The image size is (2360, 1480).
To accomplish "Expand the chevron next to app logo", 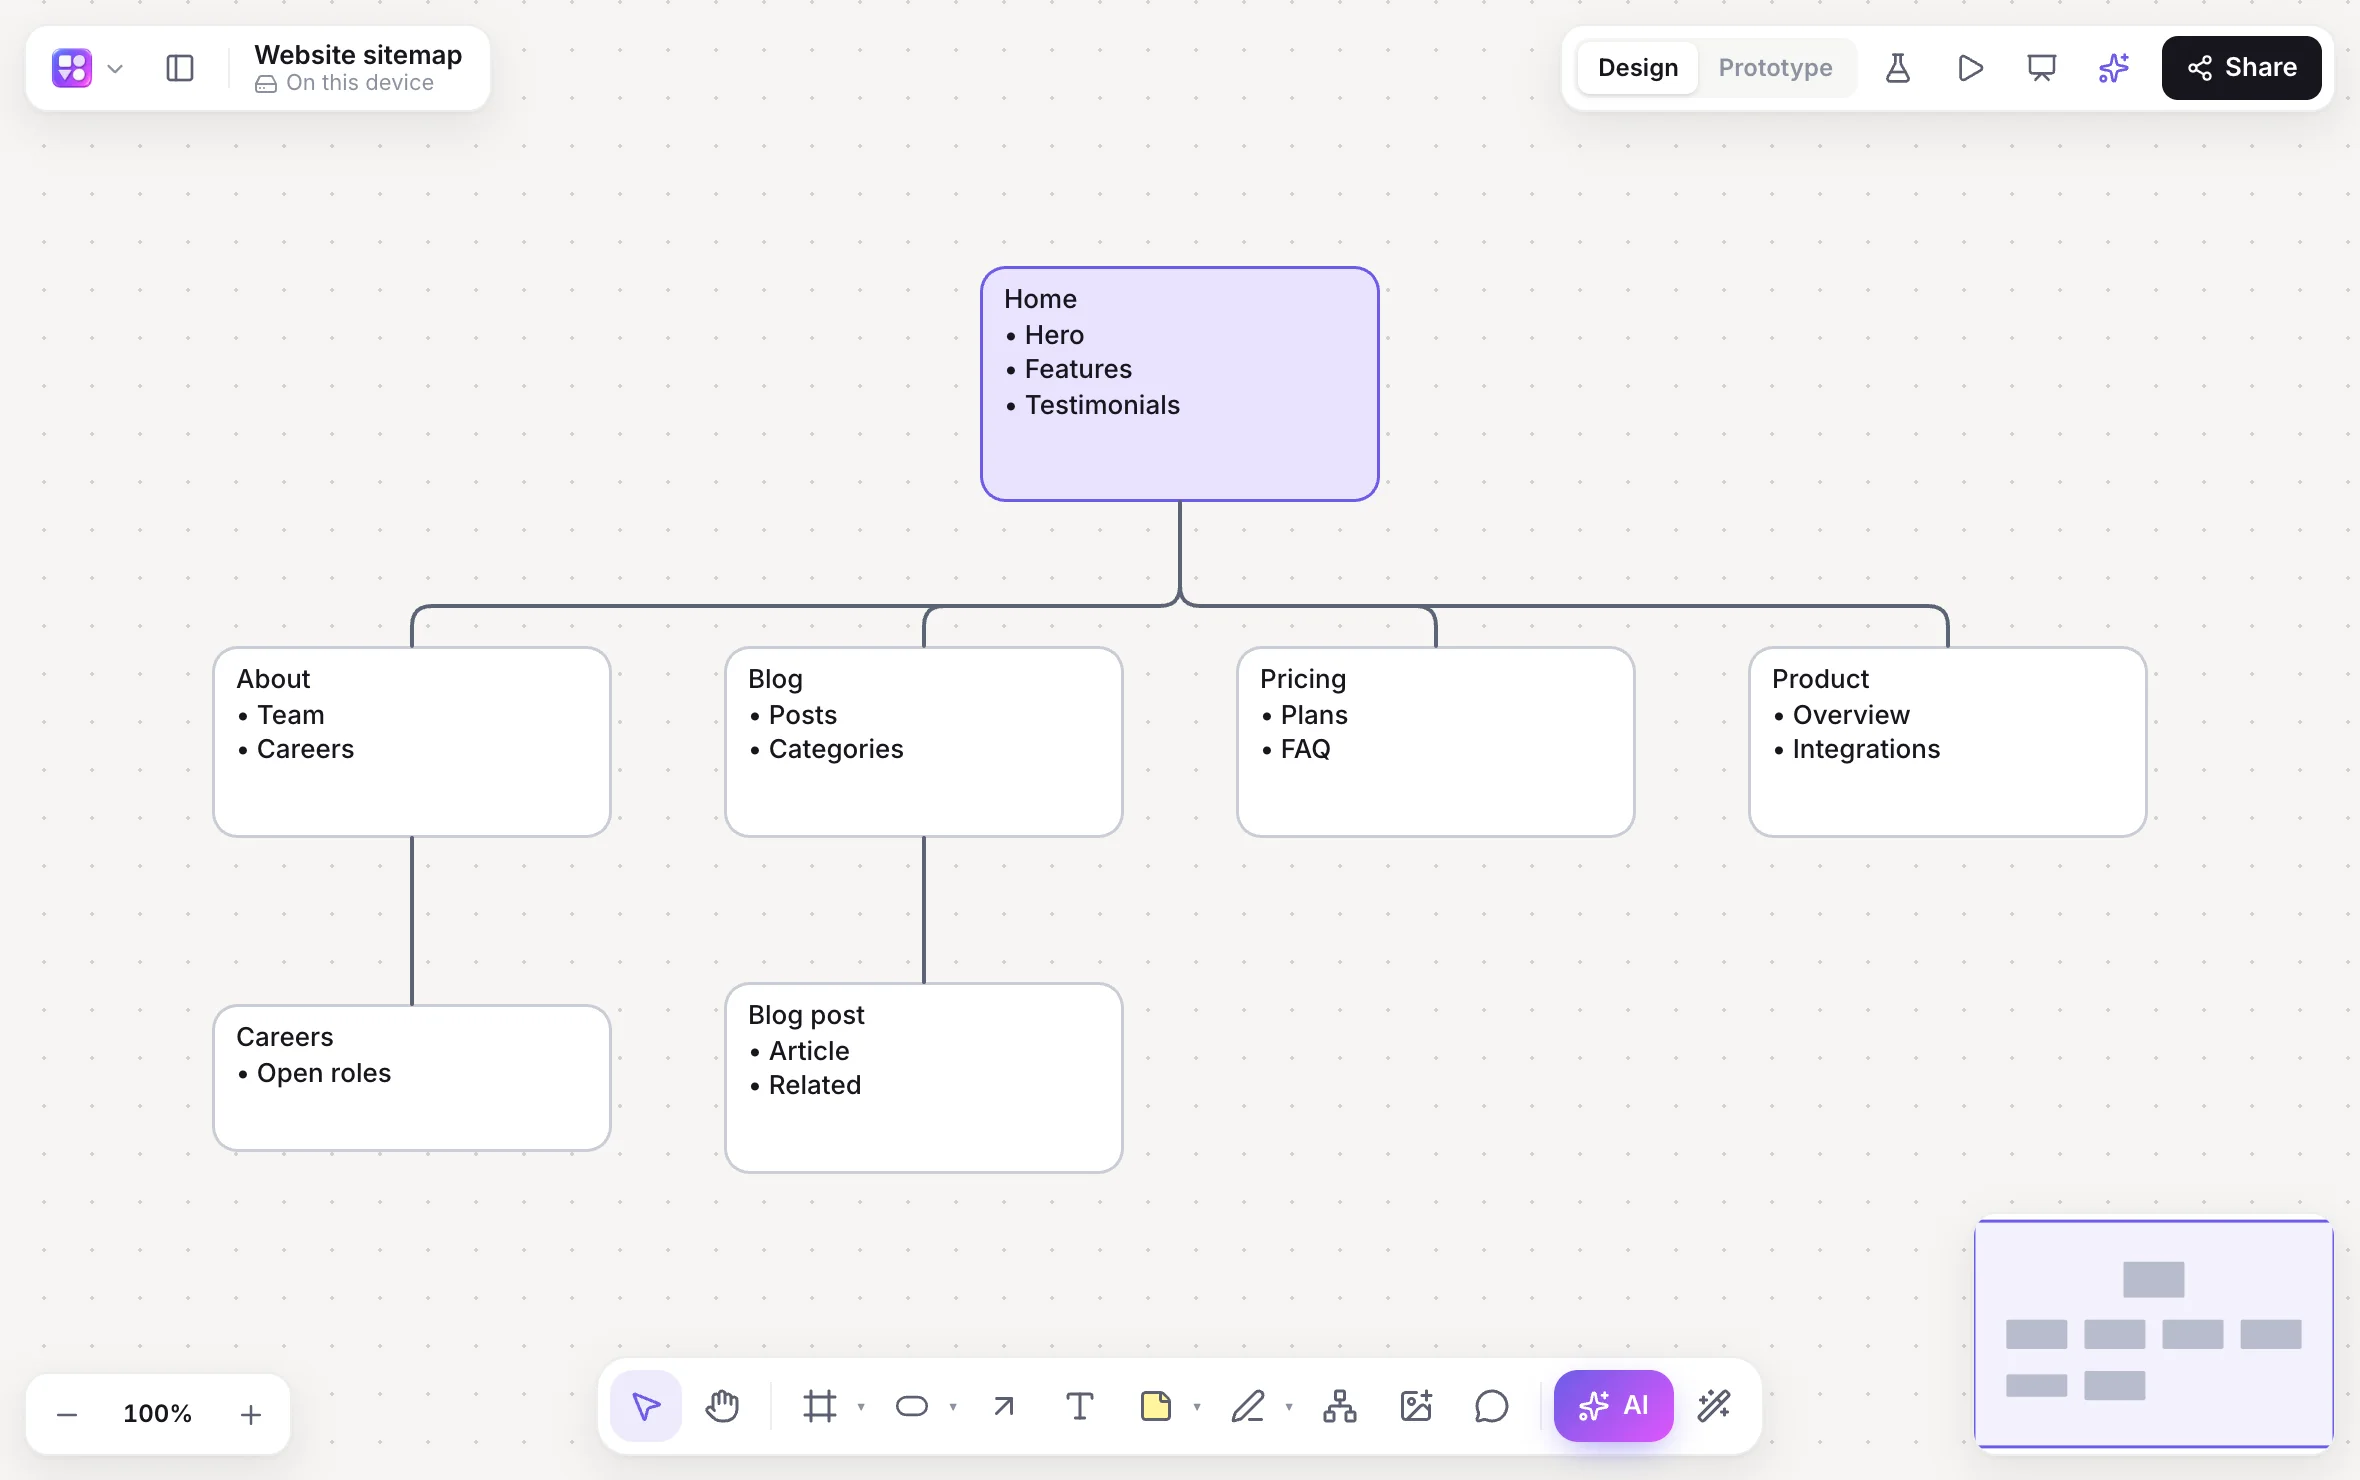I will pos(115,69).
